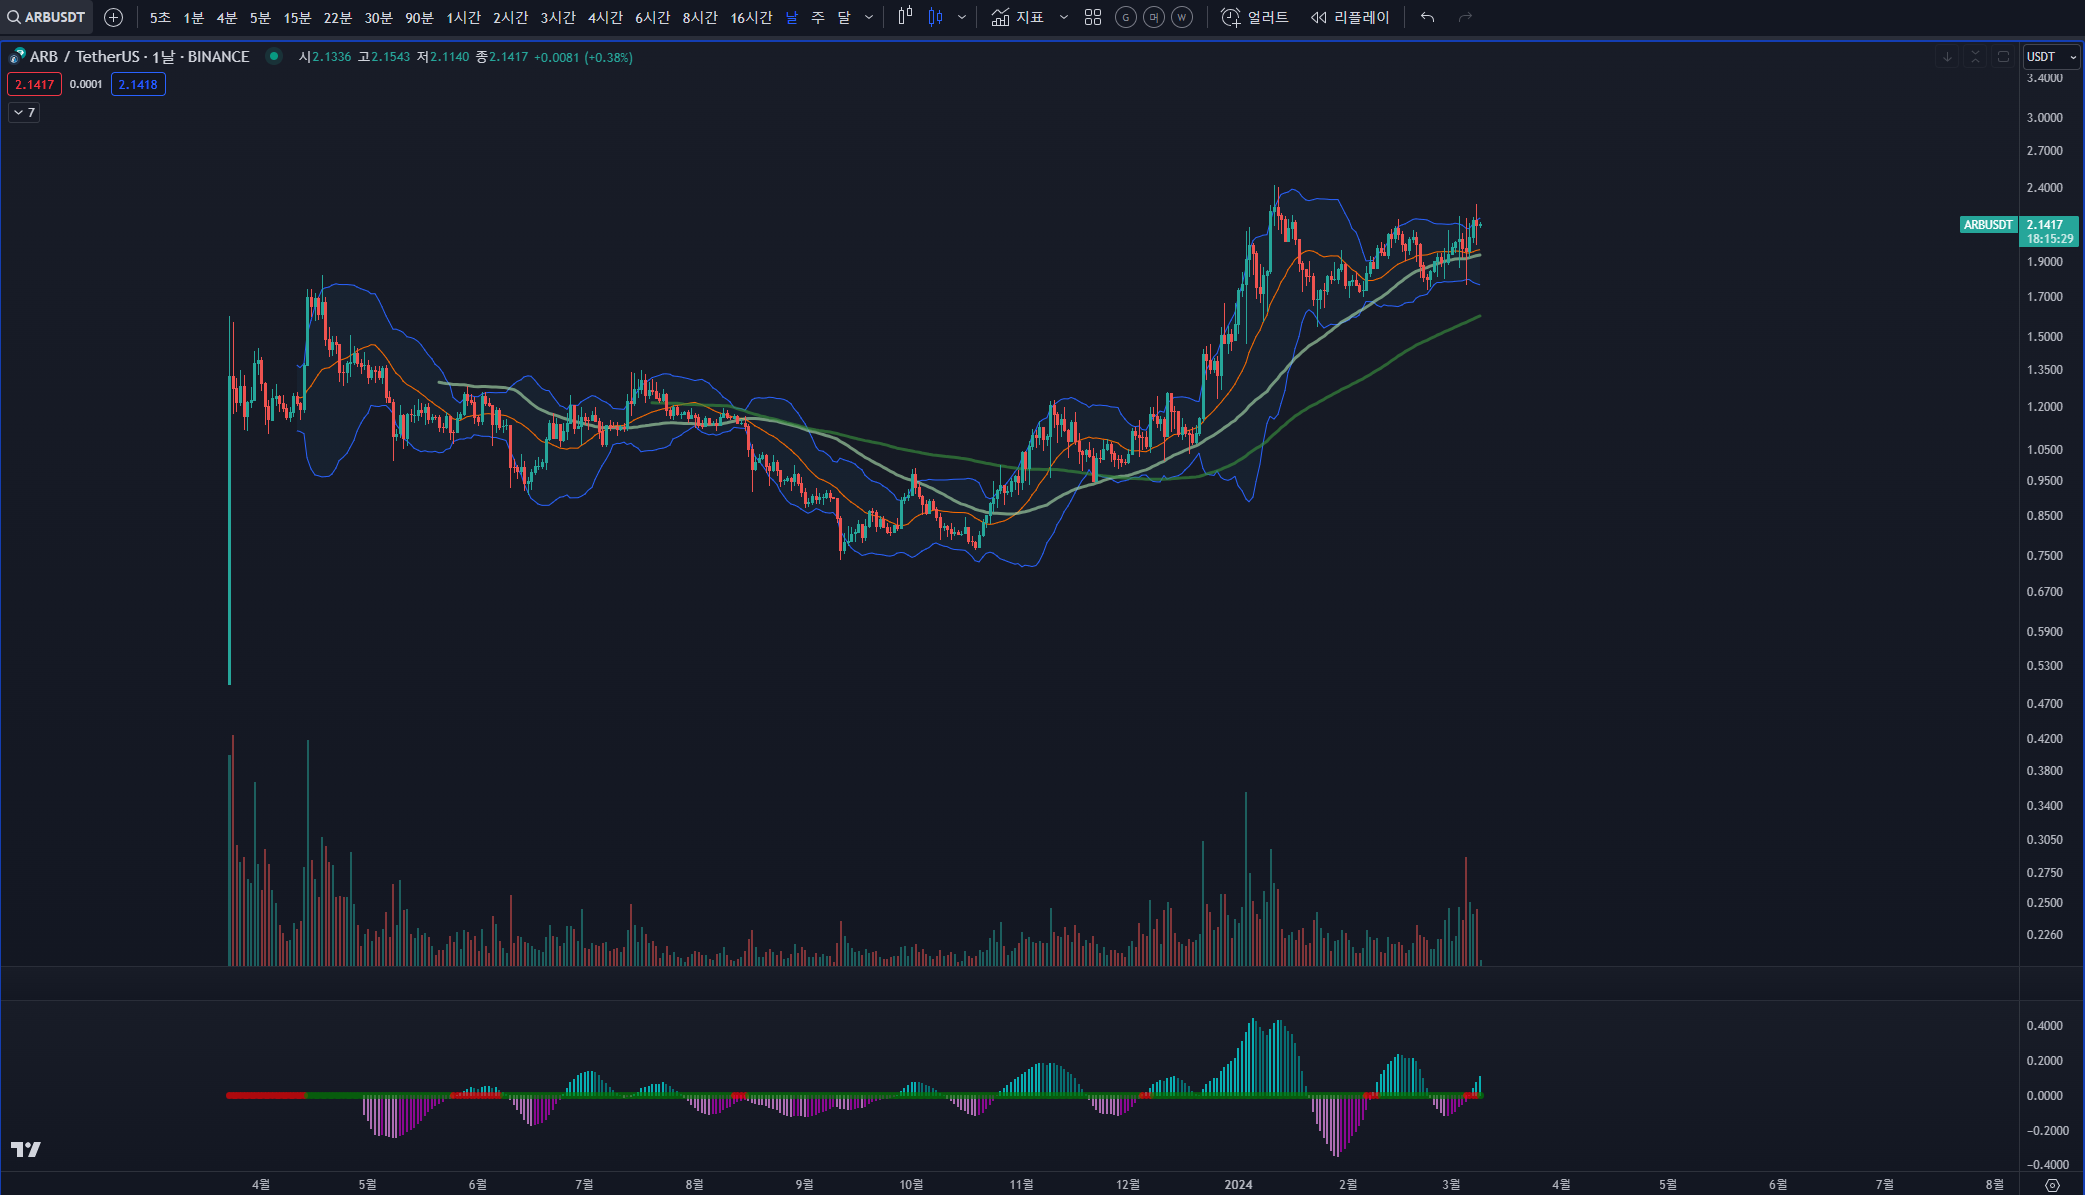Switch to the 15분 timeframe
The image size is (2085, 1195).
(297, 17)
